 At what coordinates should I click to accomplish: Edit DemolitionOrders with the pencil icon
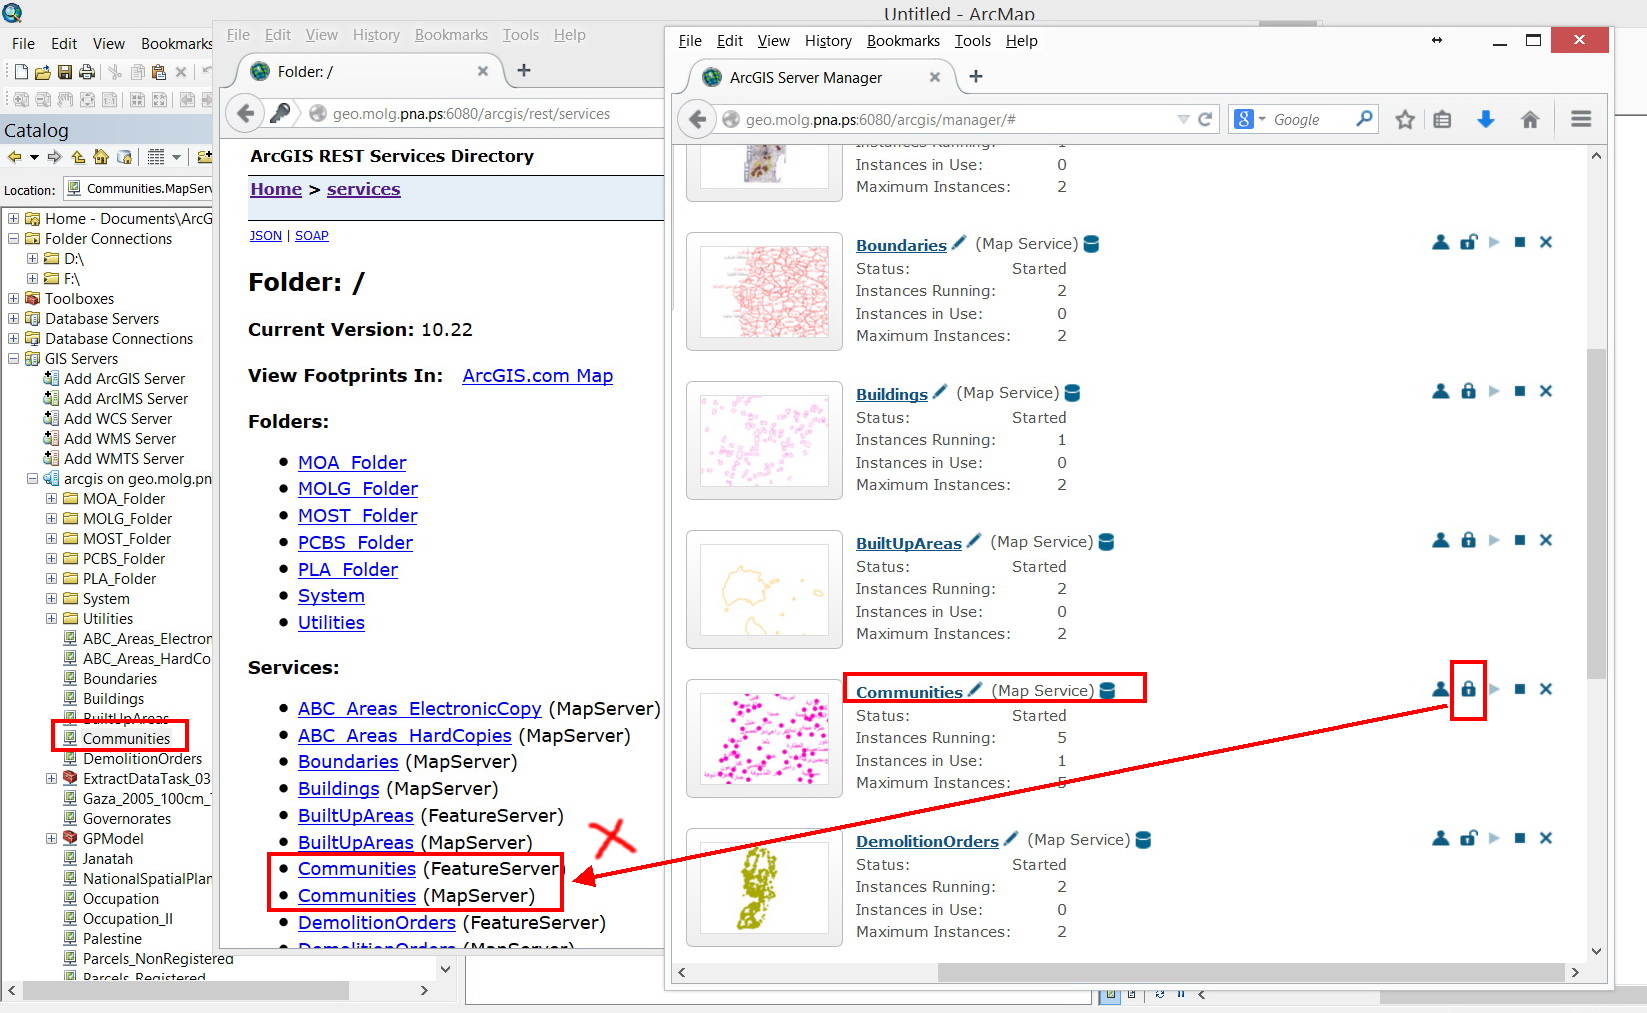(1011, 838)
